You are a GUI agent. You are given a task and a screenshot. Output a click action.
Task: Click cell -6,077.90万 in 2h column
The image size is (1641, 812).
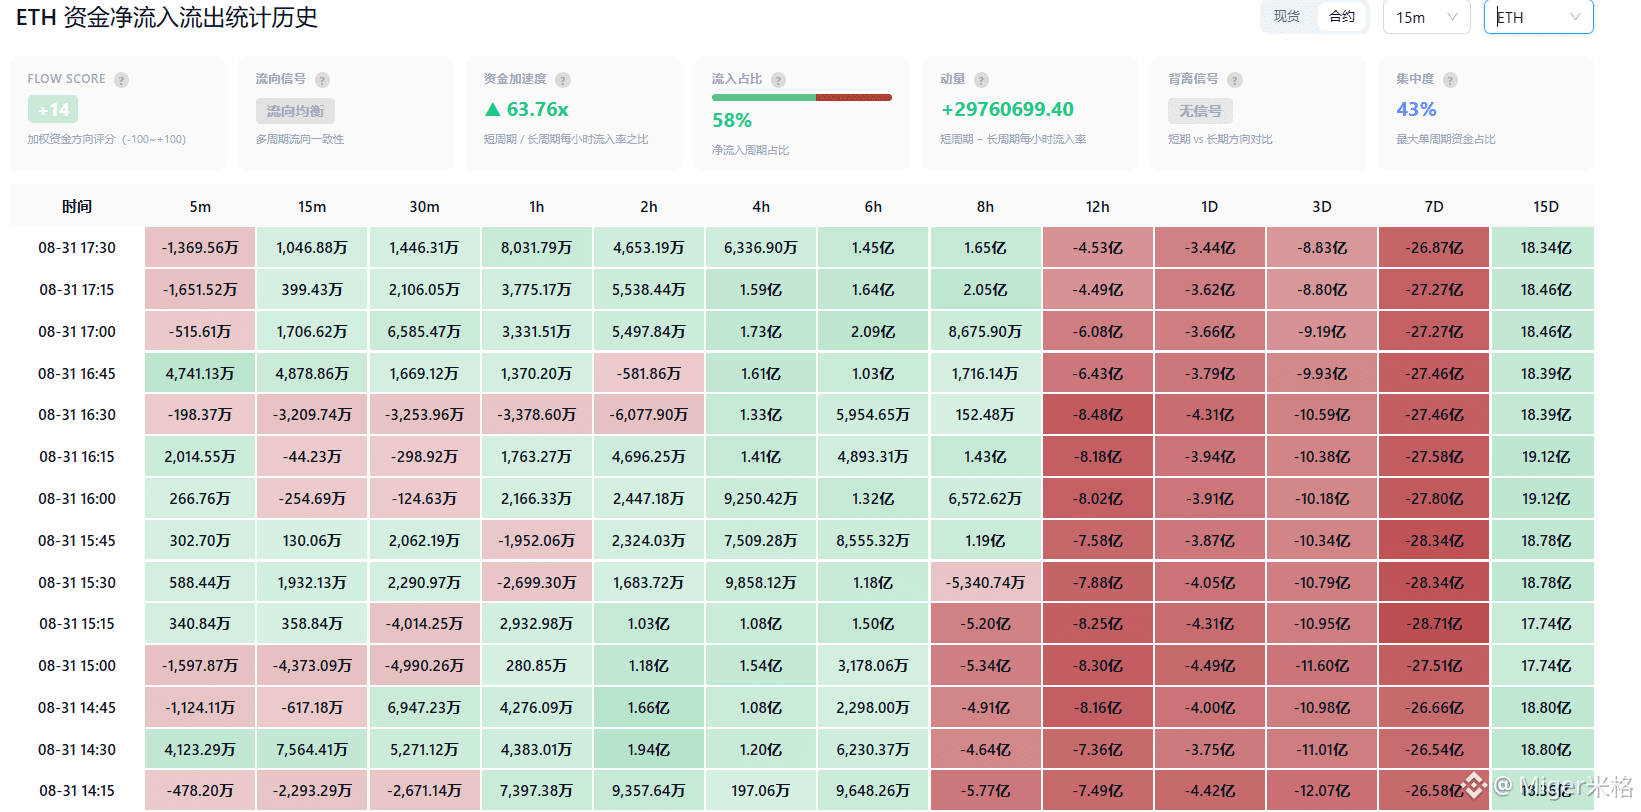[x=649, y=414]
